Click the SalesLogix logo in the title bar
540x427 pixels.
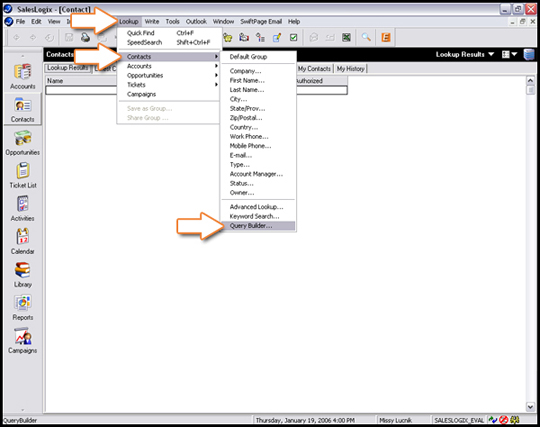(x=8, y=9)
